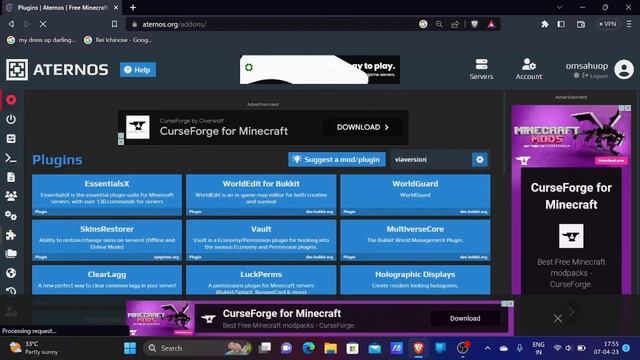Open the MultiverseCore plugin card
The height and width of the screenshot is (360, 640).
coord(415,240)
